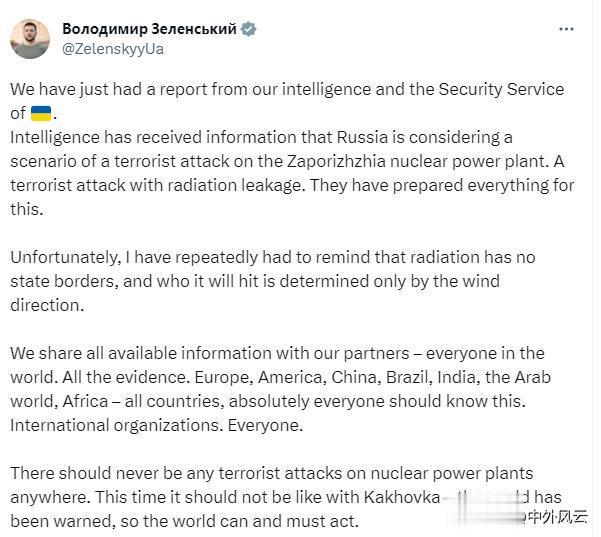Viewport: 601px width, 537px height.
Task: Select the word Zaporizhzhia in the tweet
Action: [336, 161]
